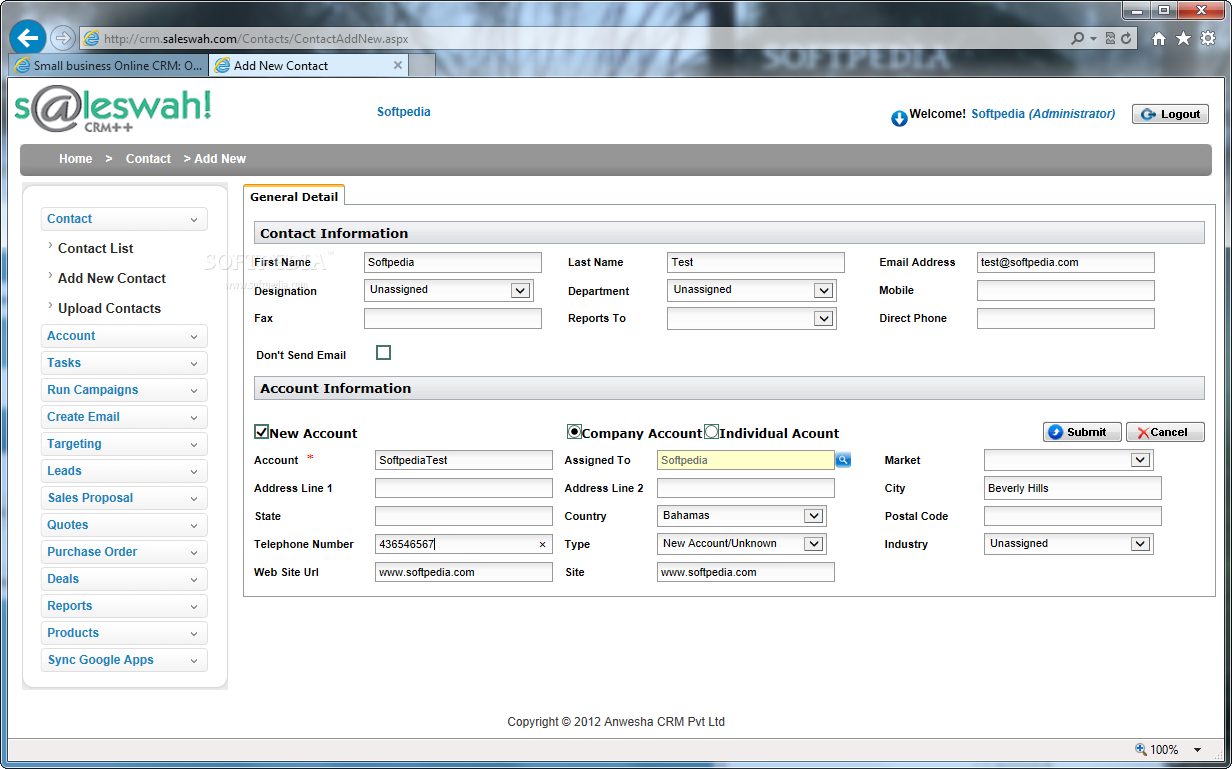Click into the Mobile field

click(1066, 290)
